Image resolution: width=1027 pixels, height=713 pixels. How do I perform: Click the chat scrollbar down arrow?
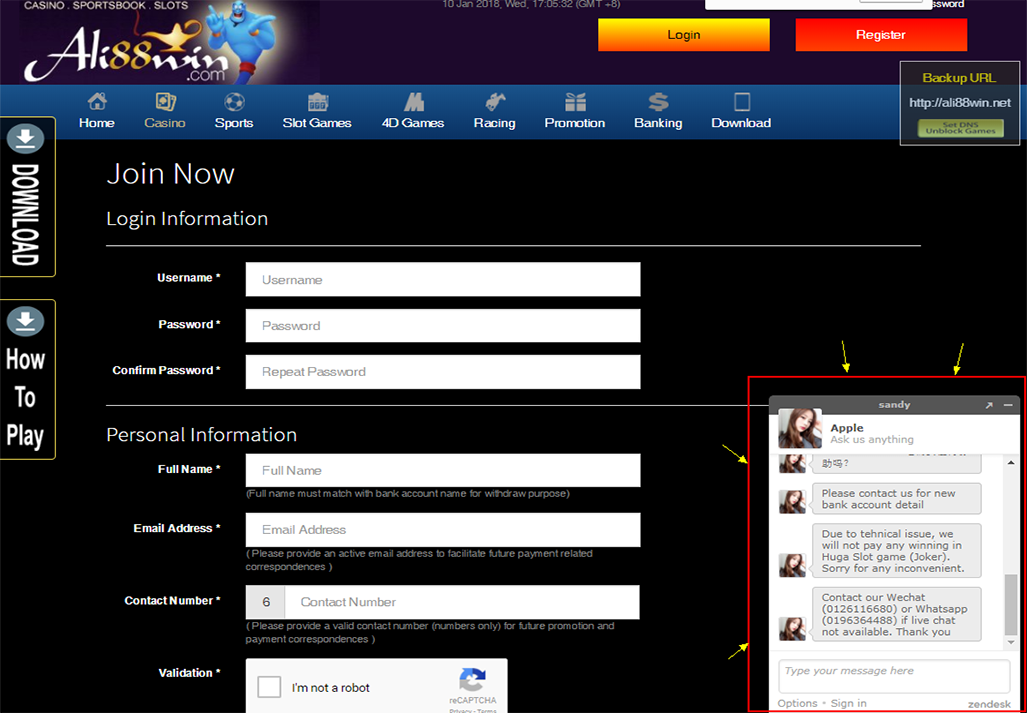1011,642
